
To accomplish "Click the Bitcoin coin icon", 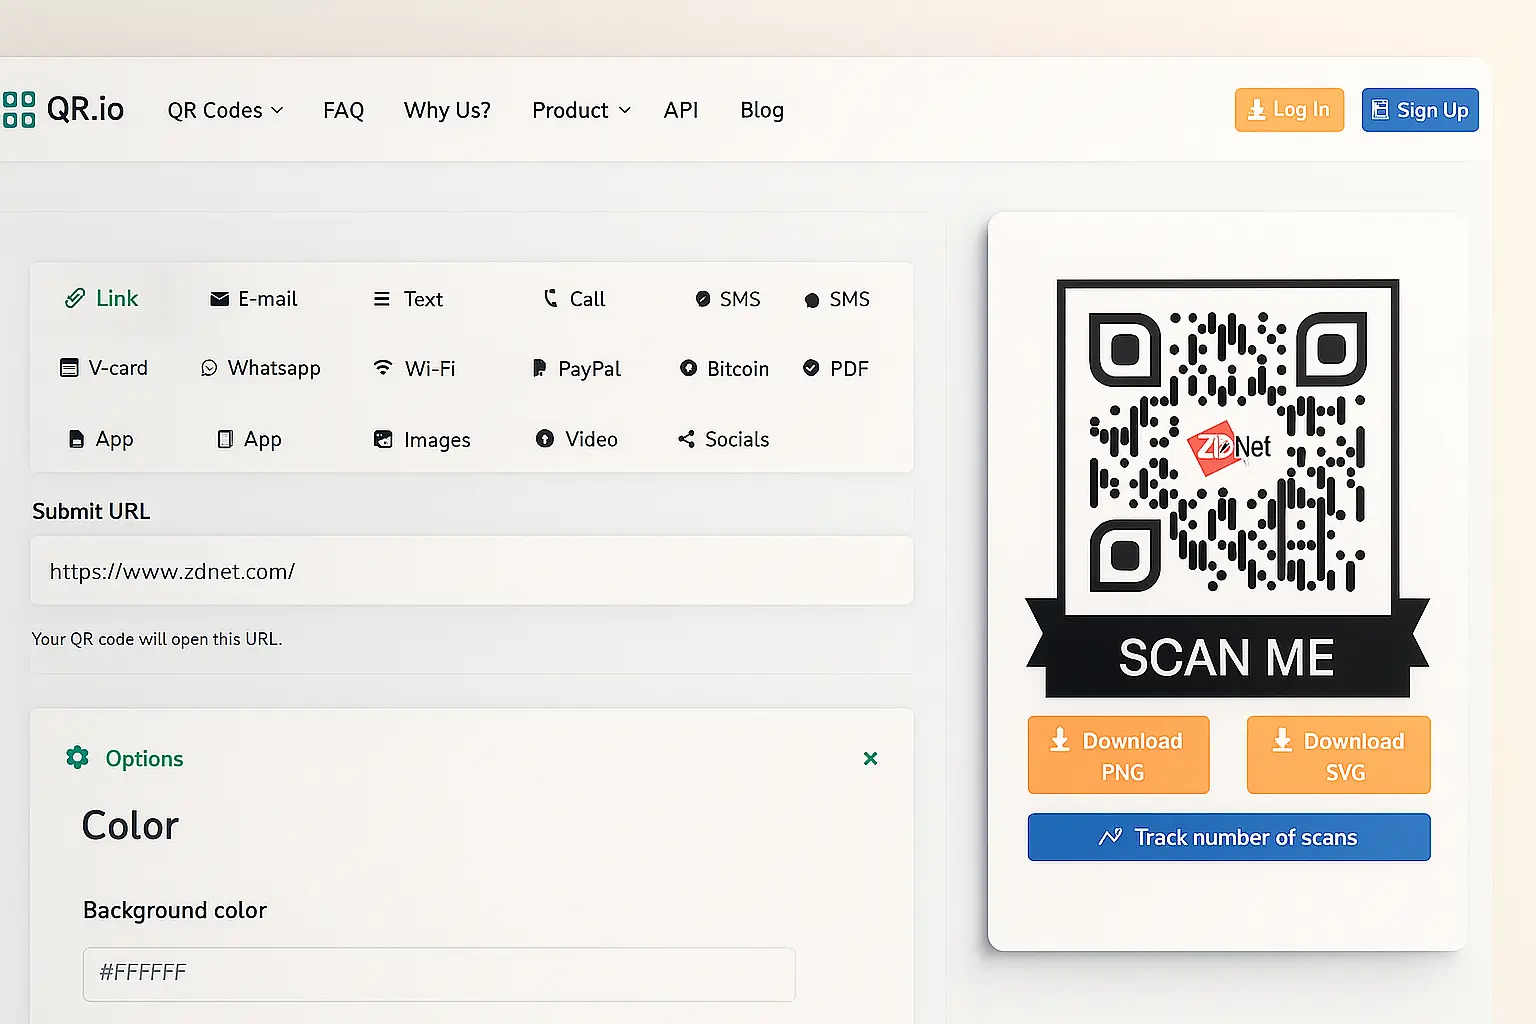I will pyautogui.click(x=688, y=368).
